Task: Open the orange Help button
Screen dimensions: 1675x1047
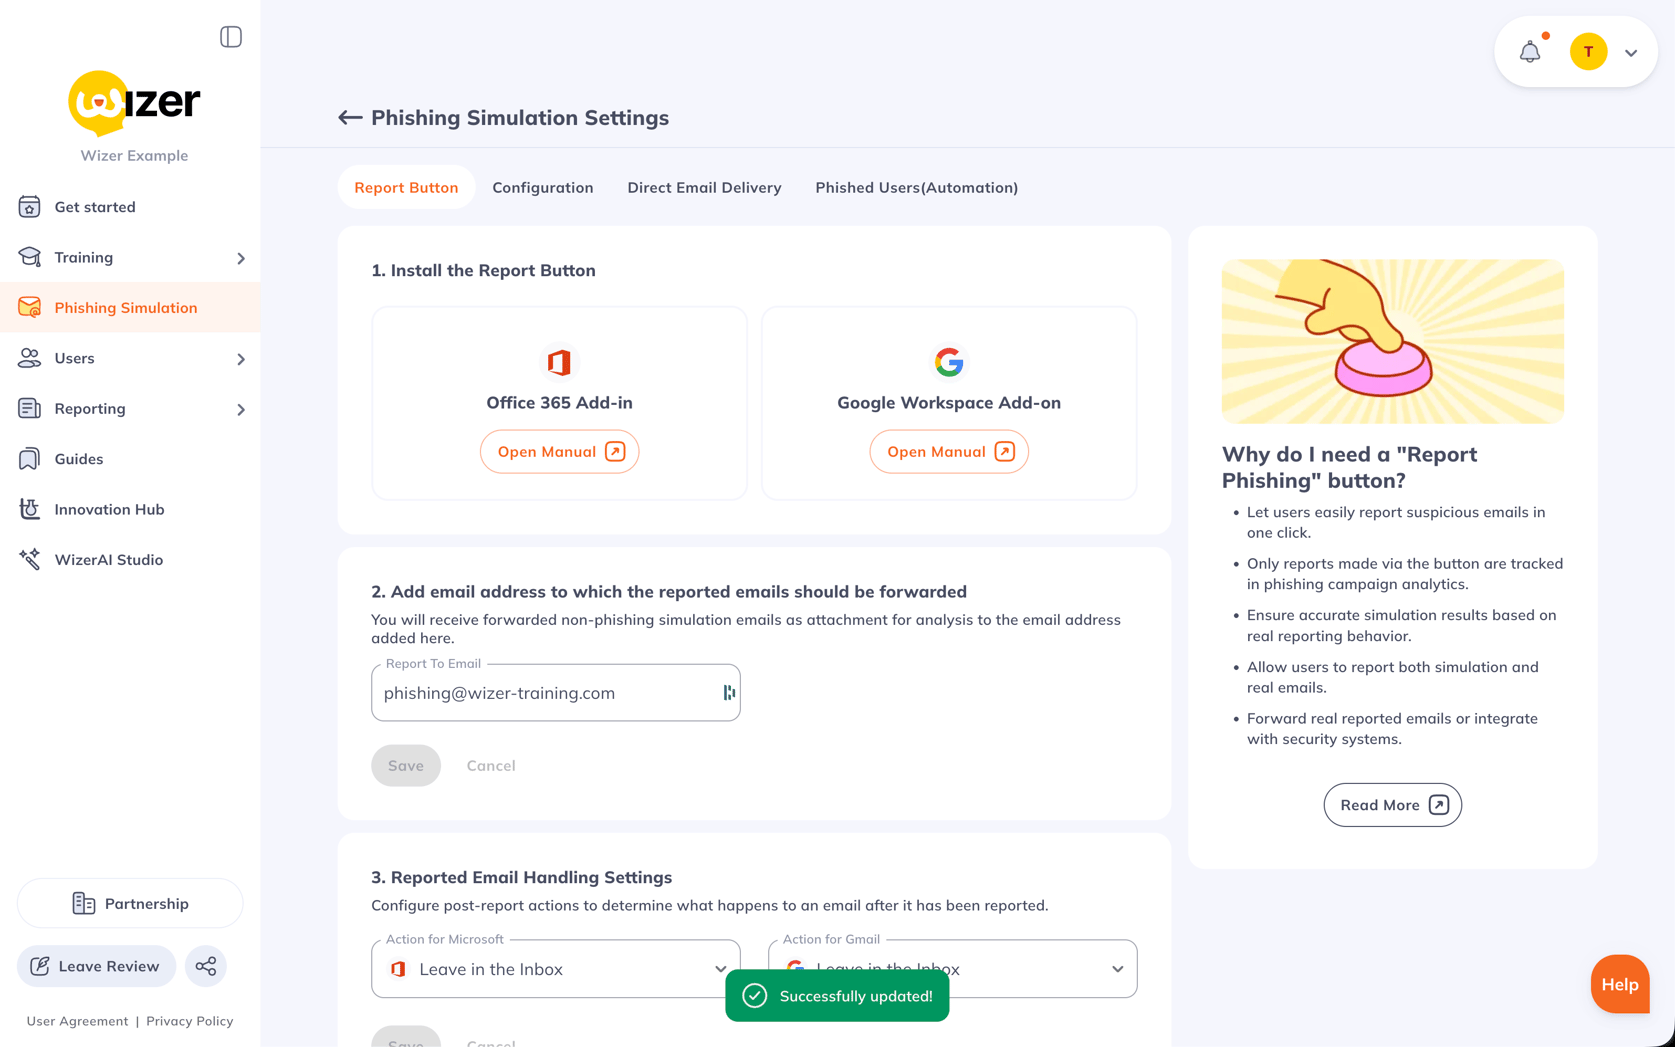Action: [1619, 985]
